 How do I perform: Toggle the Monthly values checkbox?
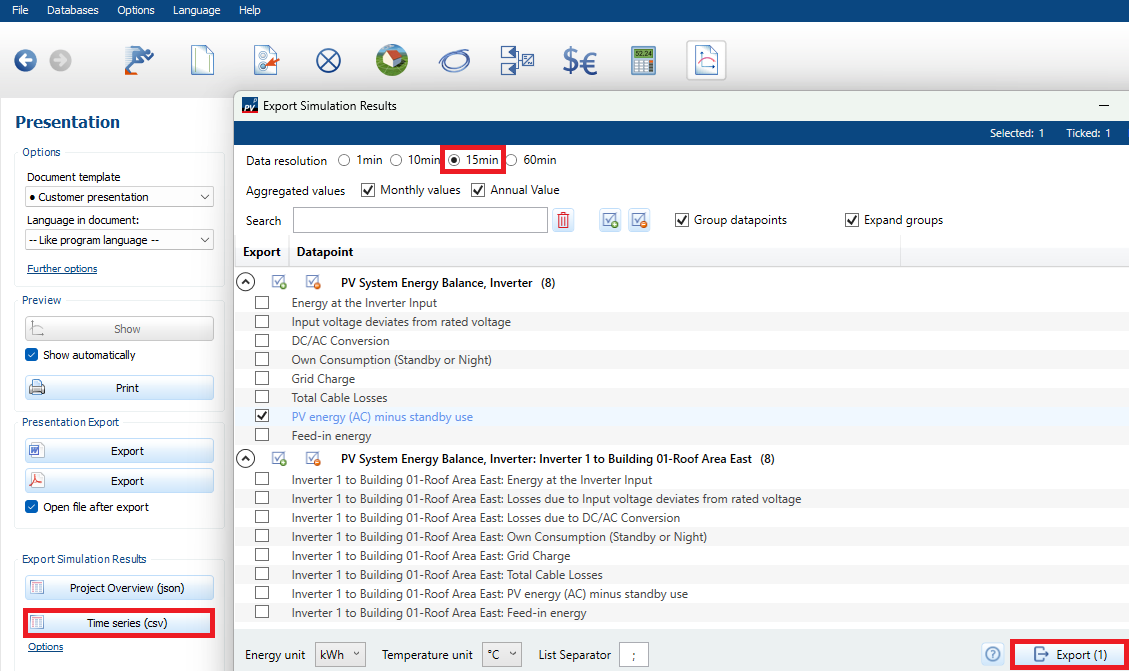[368, 190]
